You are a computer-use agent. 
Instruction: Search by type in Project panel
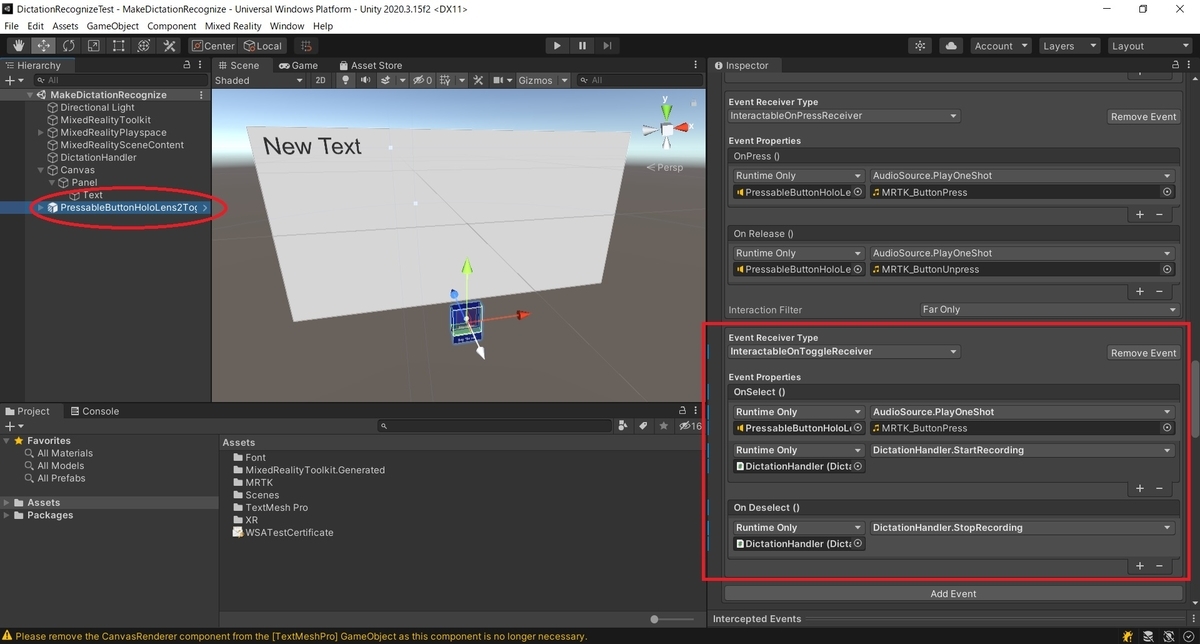(x=624, y=426)
